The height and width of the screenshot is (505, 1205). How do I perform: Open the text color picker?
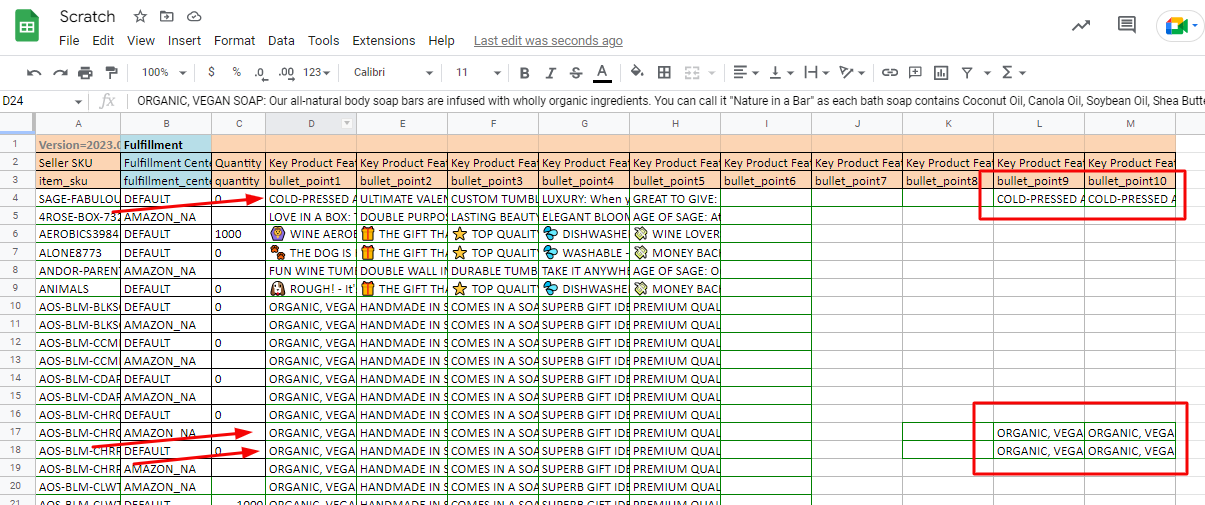click(x=602, y=73)
